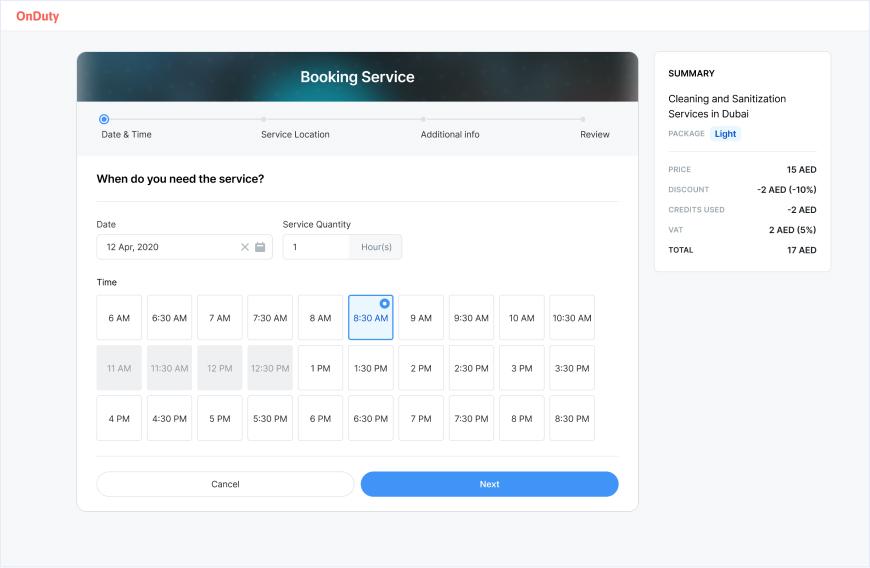Viewport: 870px width, 568px height.
Task: Select the 10:30 AM time slot
Action: pyautogui.click(x=571, y=317)
